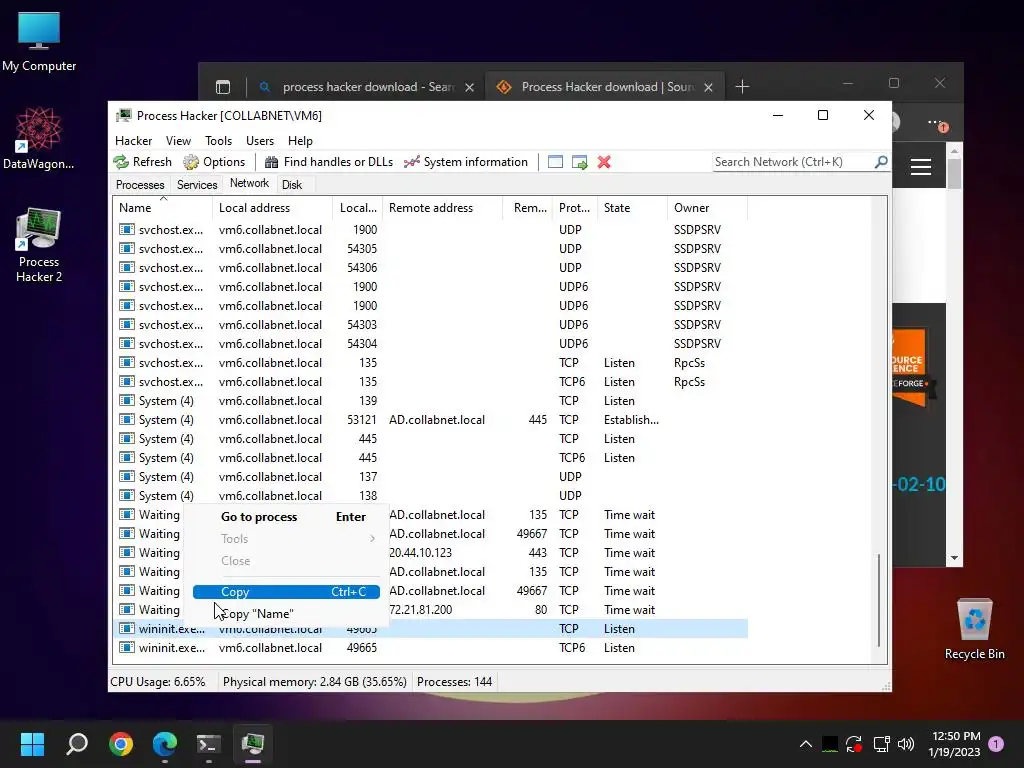The image size is (1024, 768).
Task: Open the Users menu
Action: (x=260, y=140)
